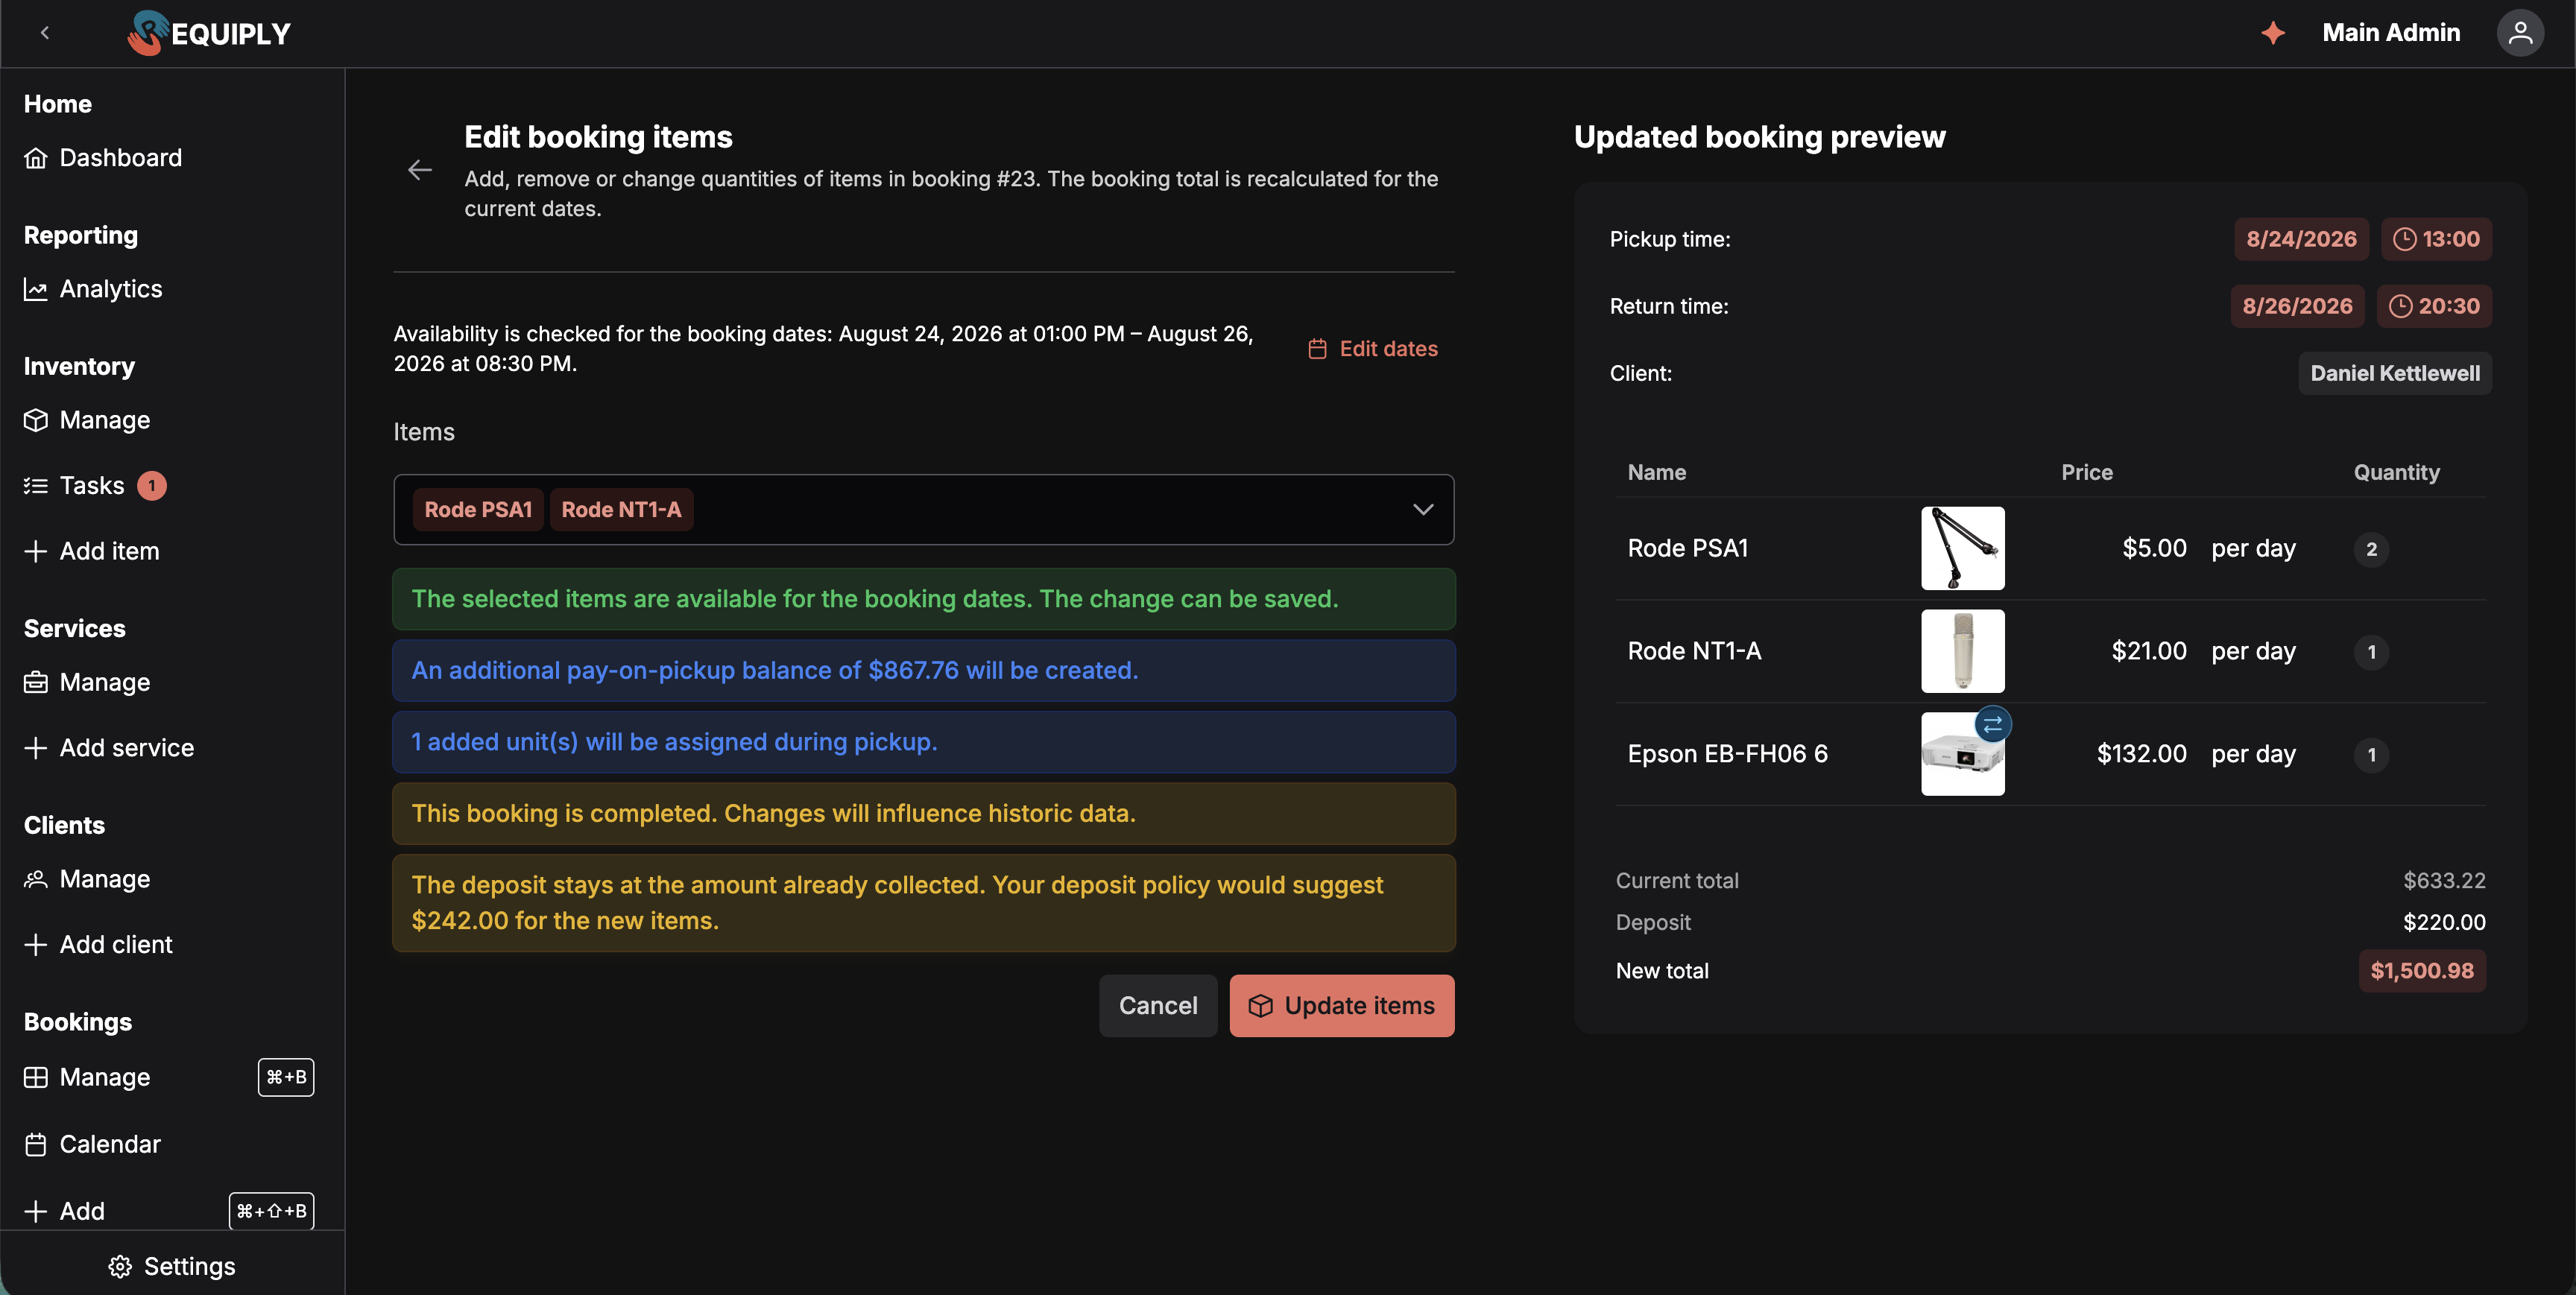Open the AI sparkle assistant icon
The height and width of the screenshot is (1295, 2576).
click(x=2273, y=33)
